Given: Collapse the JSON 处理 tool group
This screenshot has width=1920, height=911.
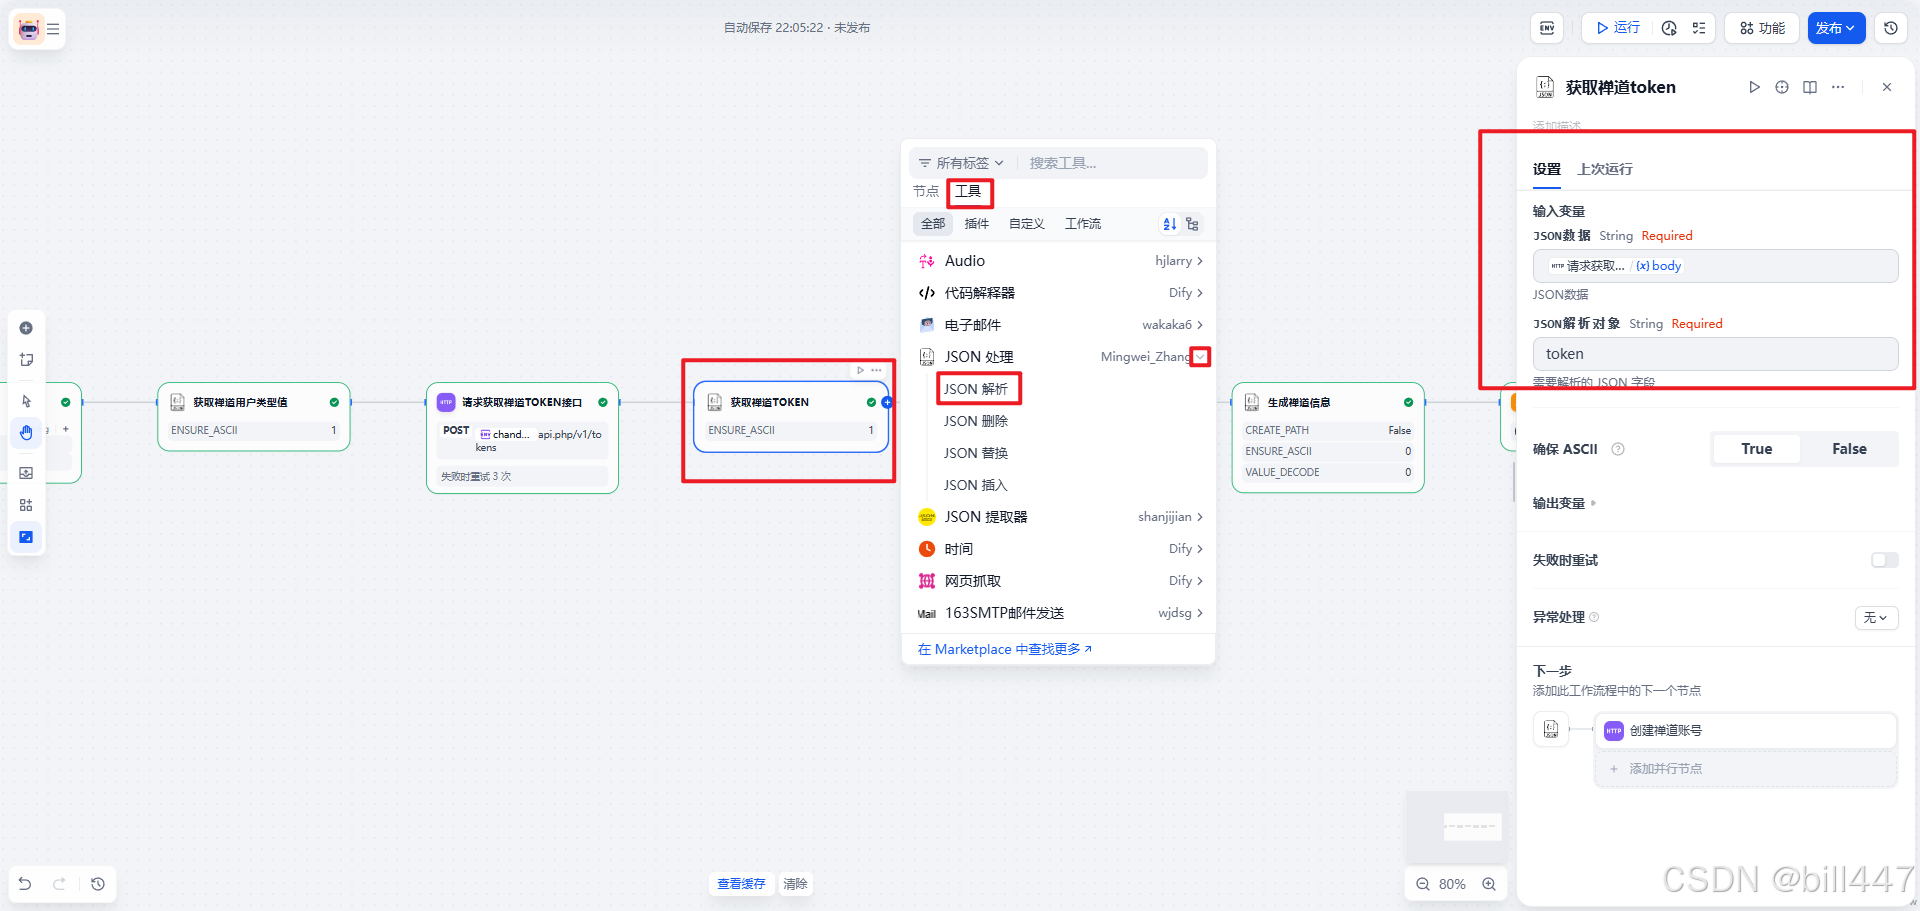Looking at the screenshot, I should tap(1200, 357).
